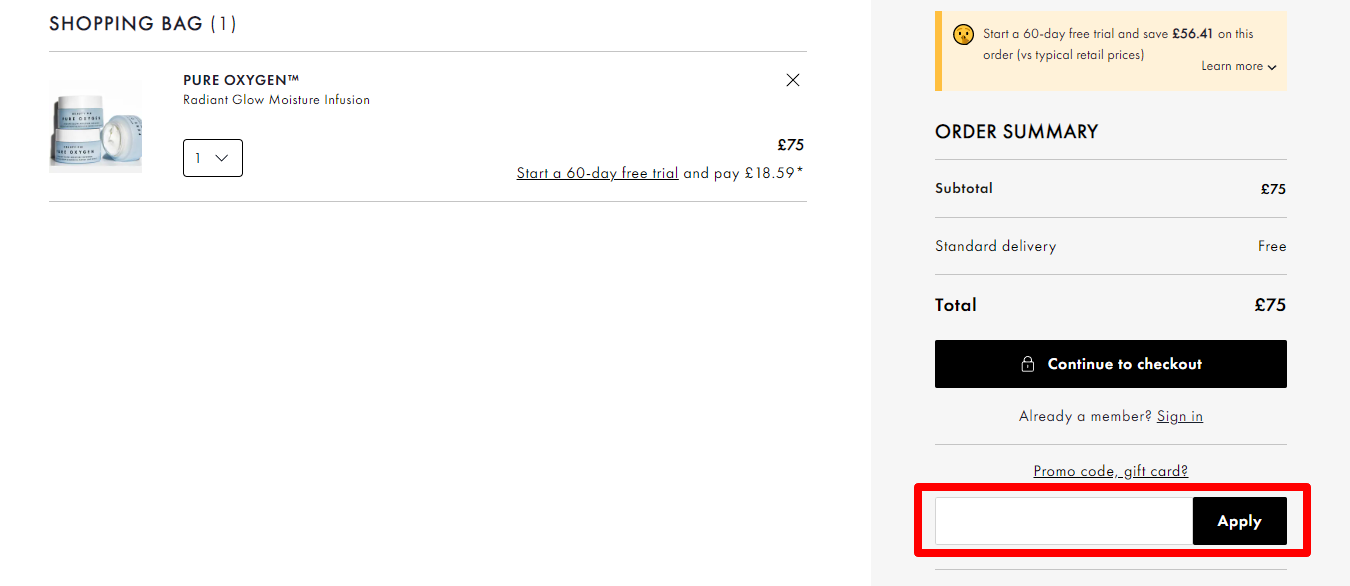1350x586 pixels.
Task: Click the SHOPPING BAG (1) heading
Action: [142, 23]
